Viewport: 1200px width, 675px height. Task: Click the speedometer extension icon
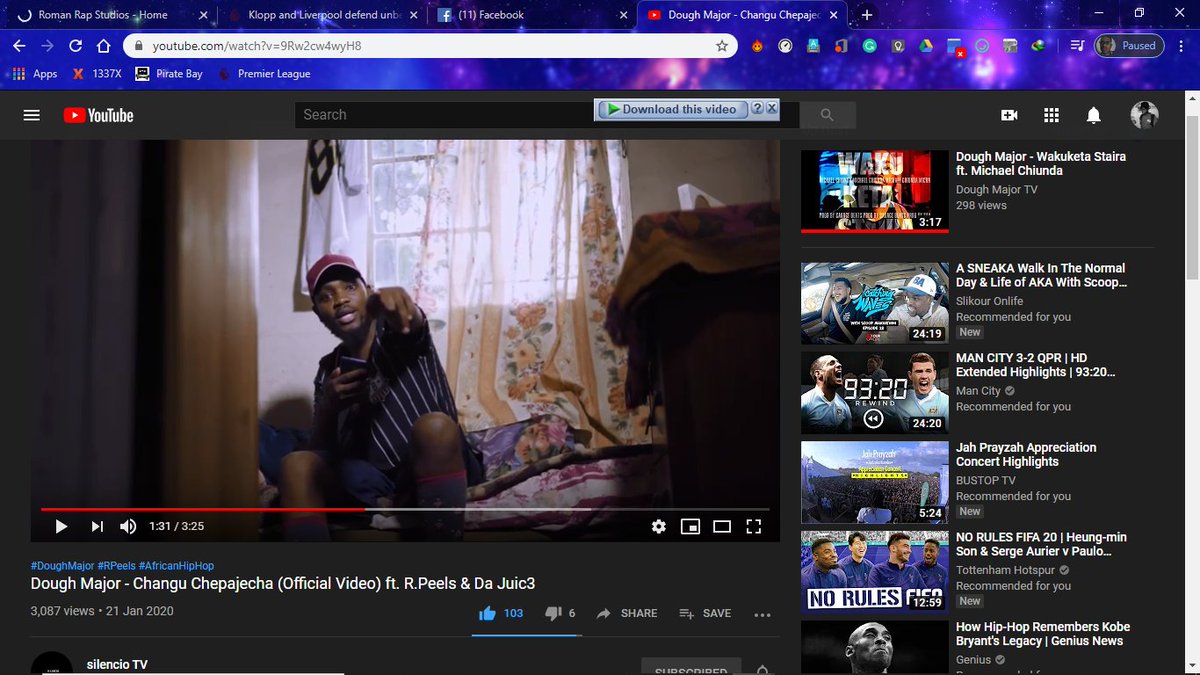click(785, 46)
